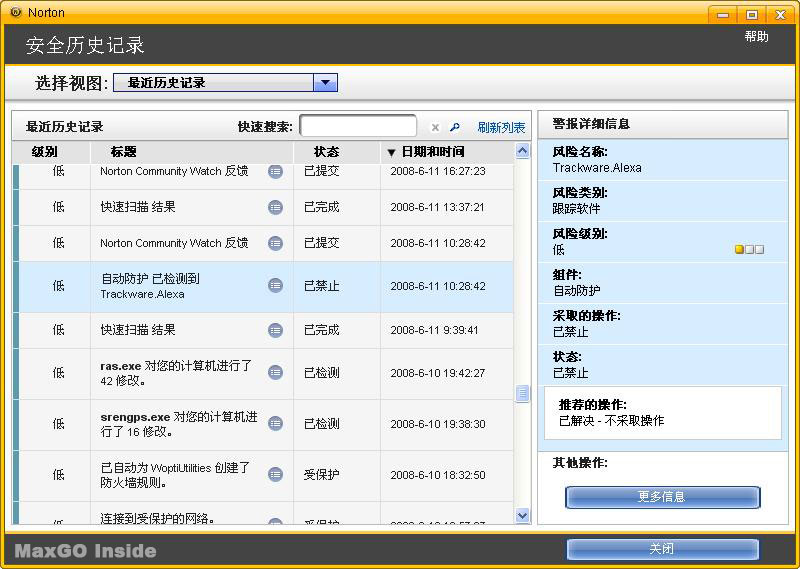Click the 最近历史记录 view combo box

[x=225, y=83]
